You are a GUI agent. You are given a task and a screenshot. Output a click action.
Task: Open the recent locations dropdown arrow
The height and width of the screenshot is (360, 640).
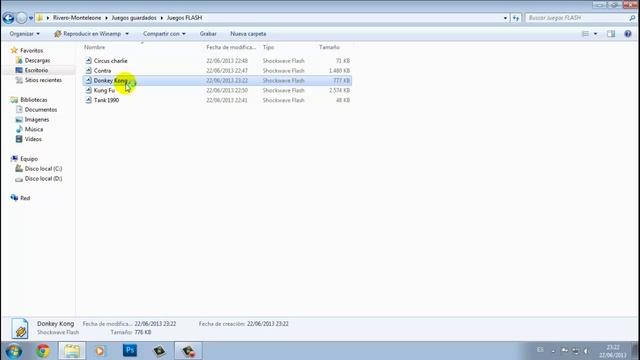tap(31, 18)
